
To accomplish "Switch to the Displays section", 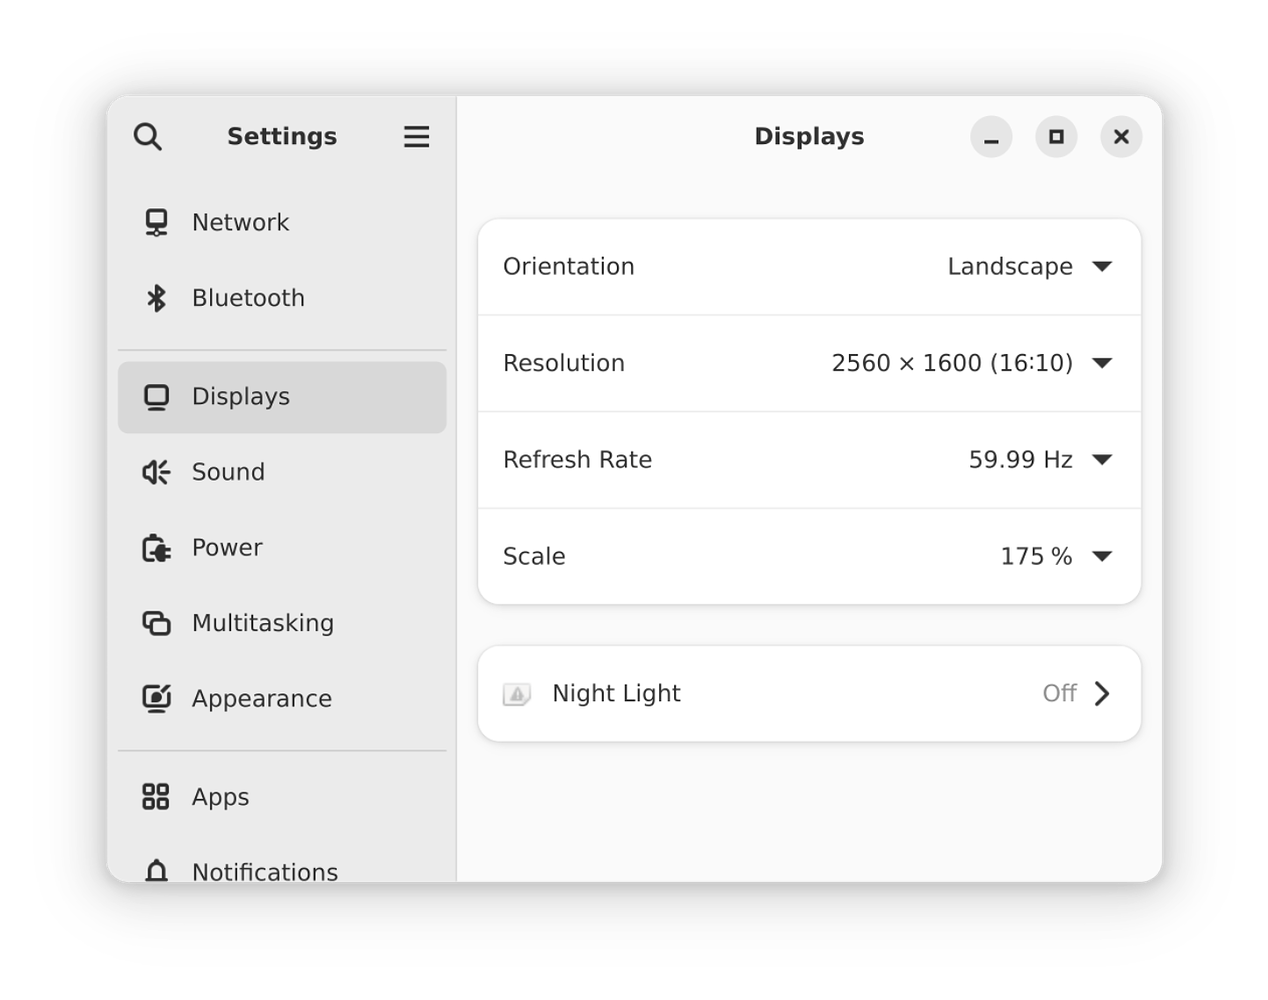I will [x=240, y=397].
